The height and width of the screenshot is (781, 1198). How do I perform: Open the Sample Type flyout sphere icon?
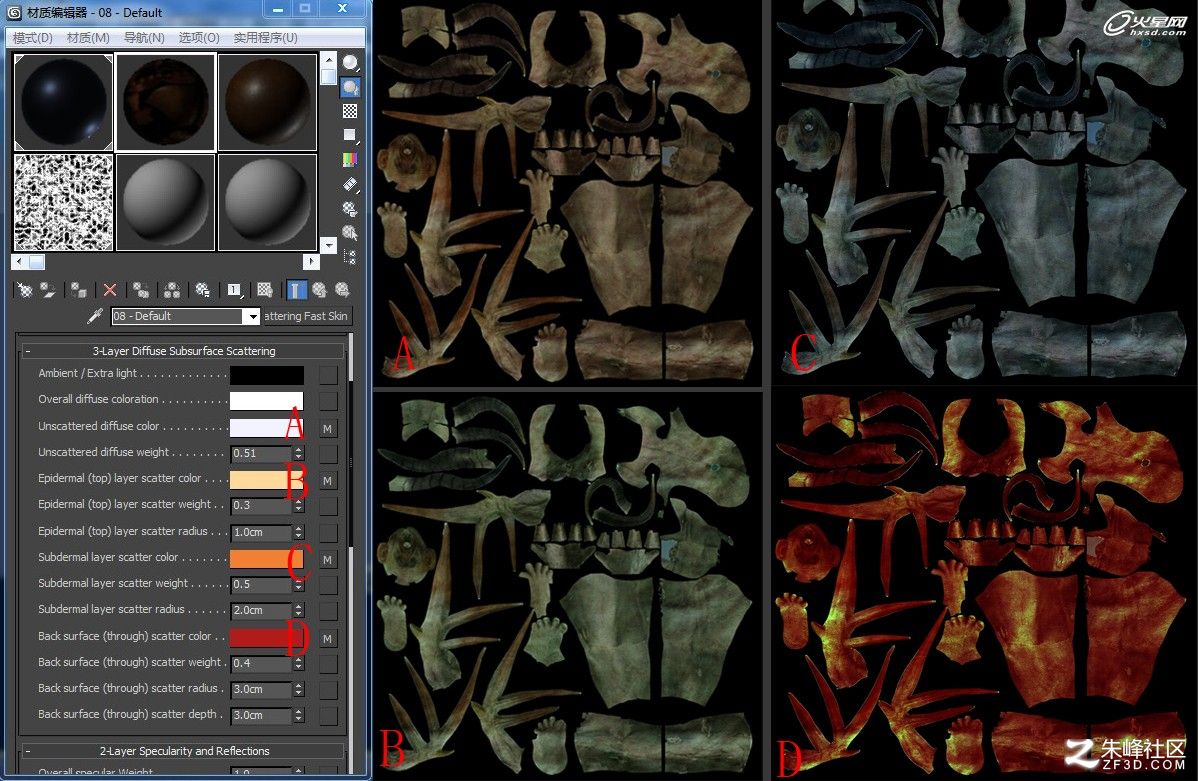(x=350, y=63)
